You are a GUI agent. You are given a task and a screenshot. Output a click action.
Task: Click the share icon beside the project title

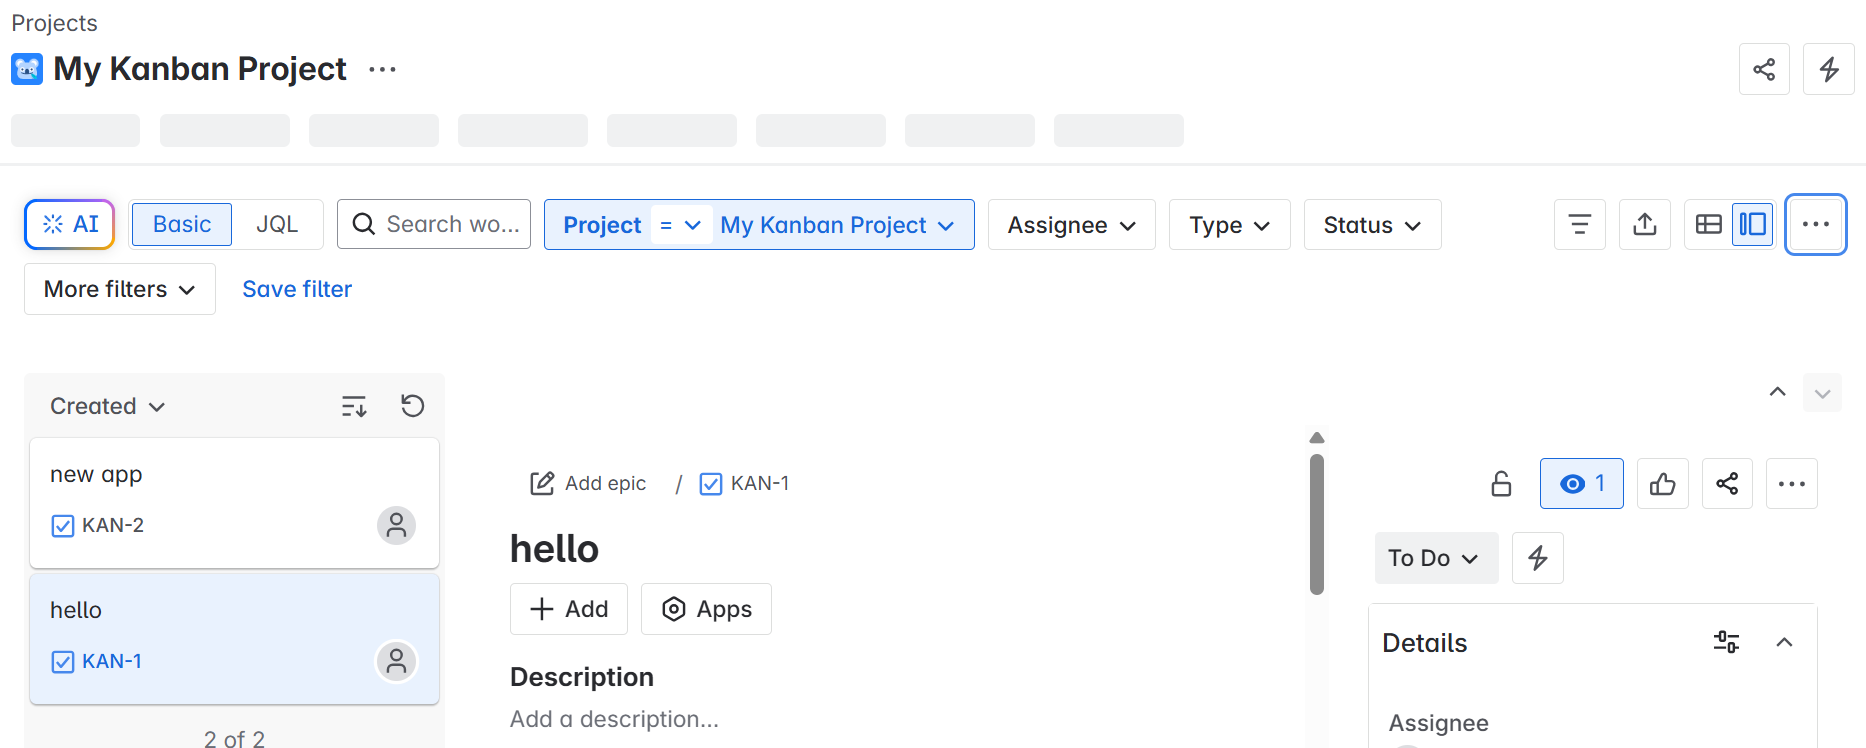tap(1764, 69)
